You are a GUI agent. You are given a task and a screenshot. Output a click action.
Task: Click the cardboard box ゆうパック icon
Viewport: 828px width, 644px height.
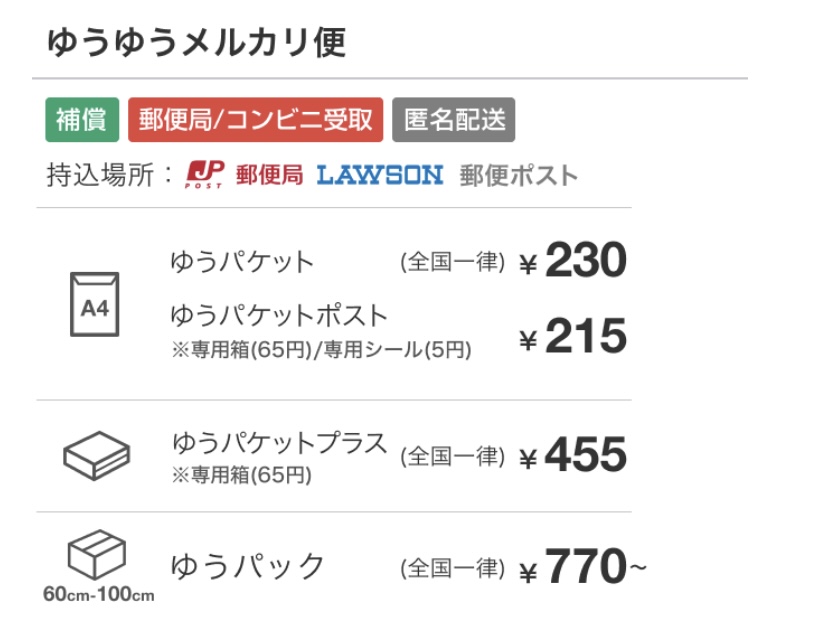[96, 553]
